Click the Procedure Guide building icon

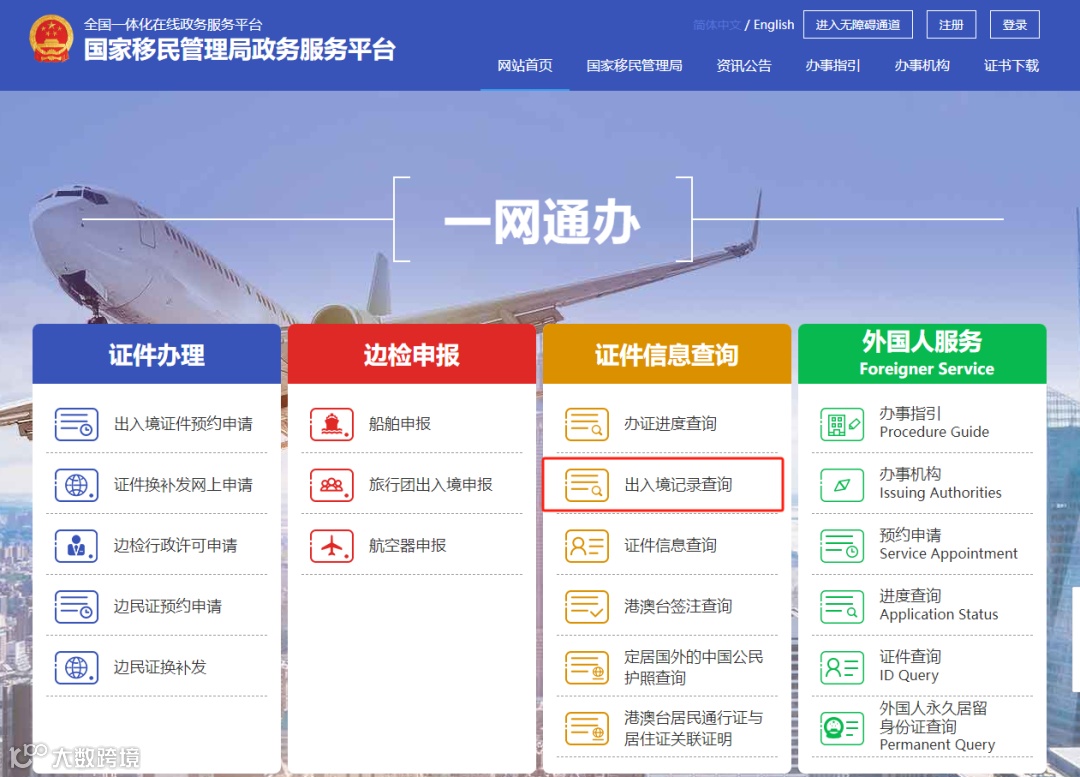[841, 424]
